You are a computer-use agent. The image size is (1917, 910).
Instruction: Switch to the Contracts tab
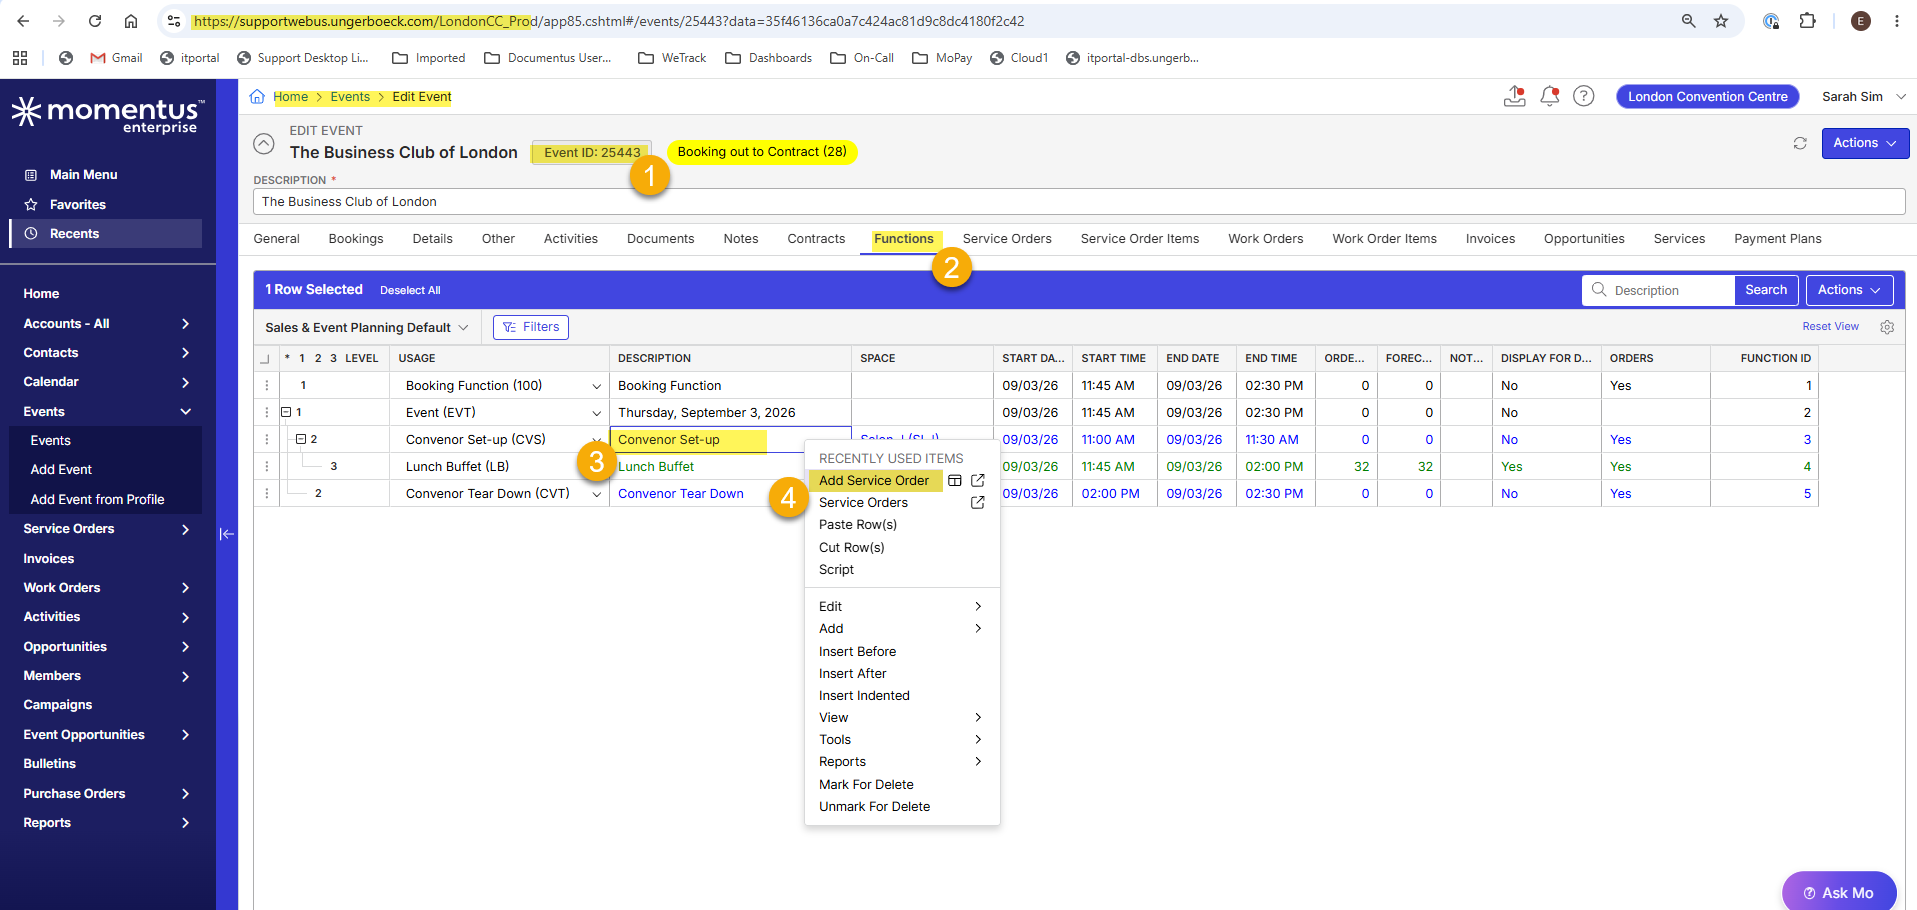816,239
